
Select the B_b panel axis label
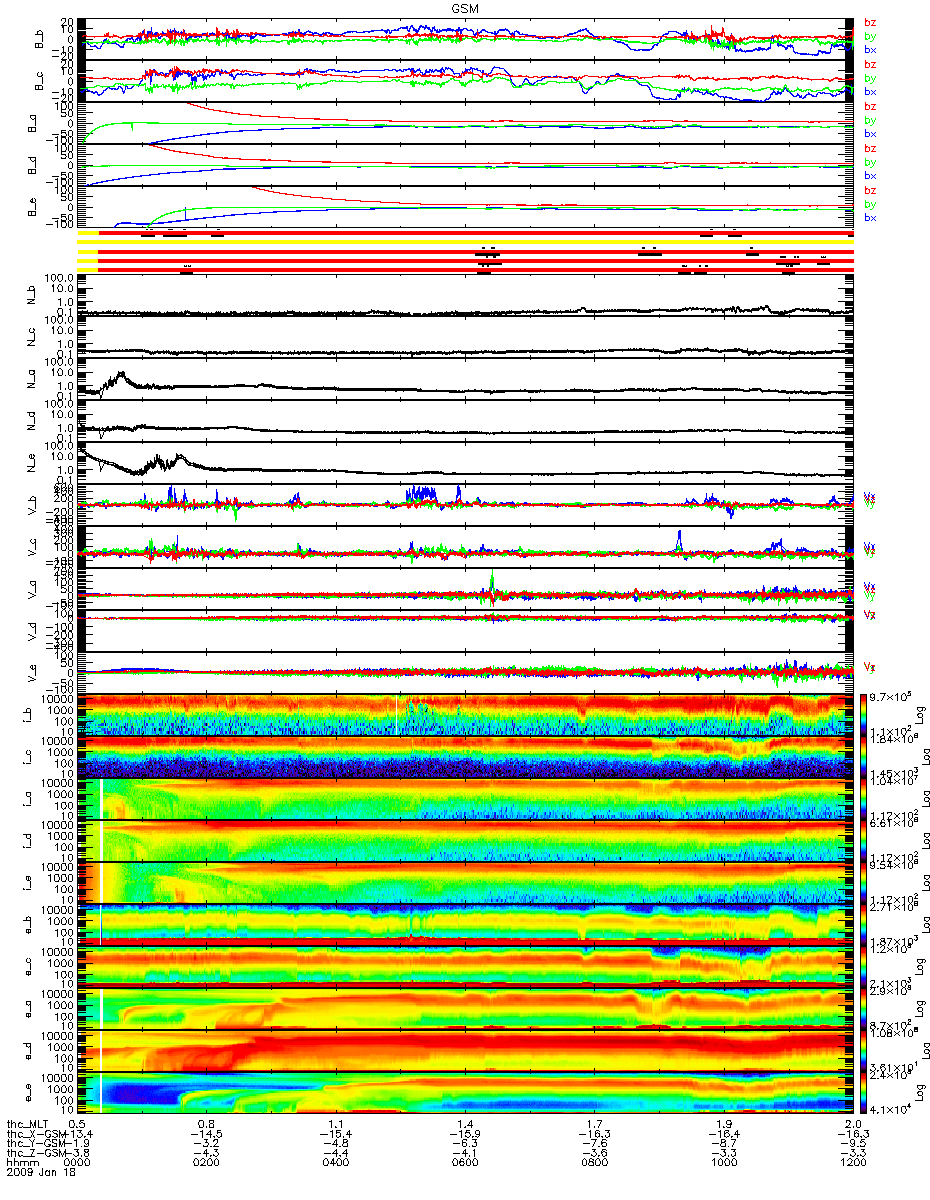[x=40, y=39]
